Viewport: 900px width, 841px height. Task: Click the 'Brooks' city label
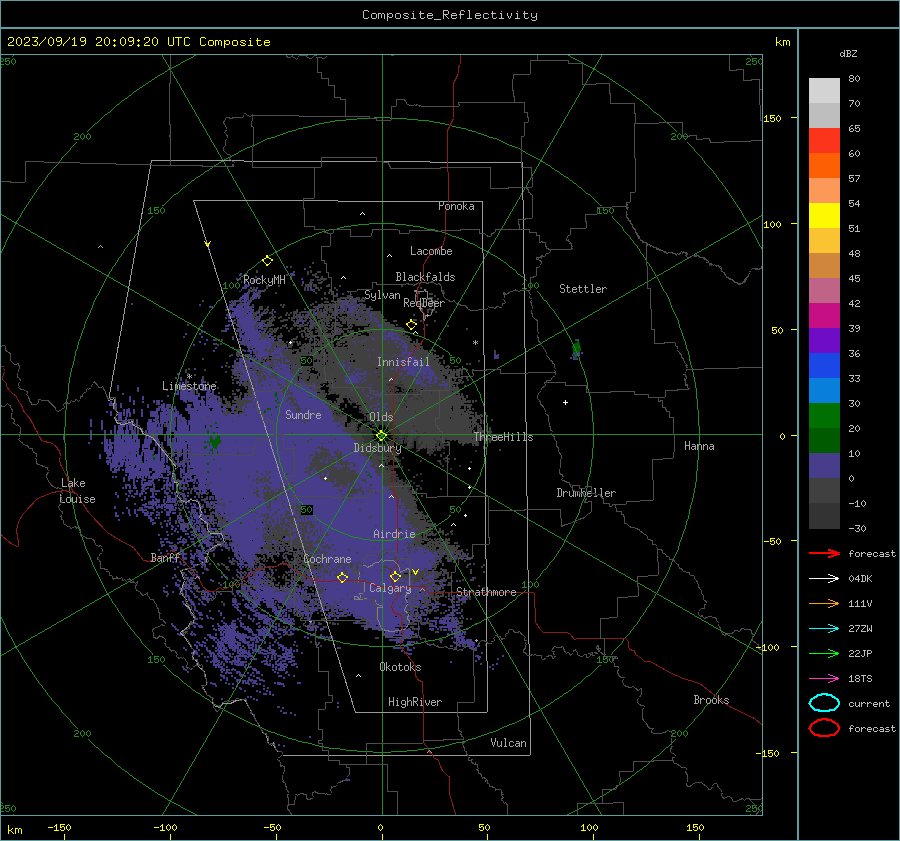tap(711, 700)
